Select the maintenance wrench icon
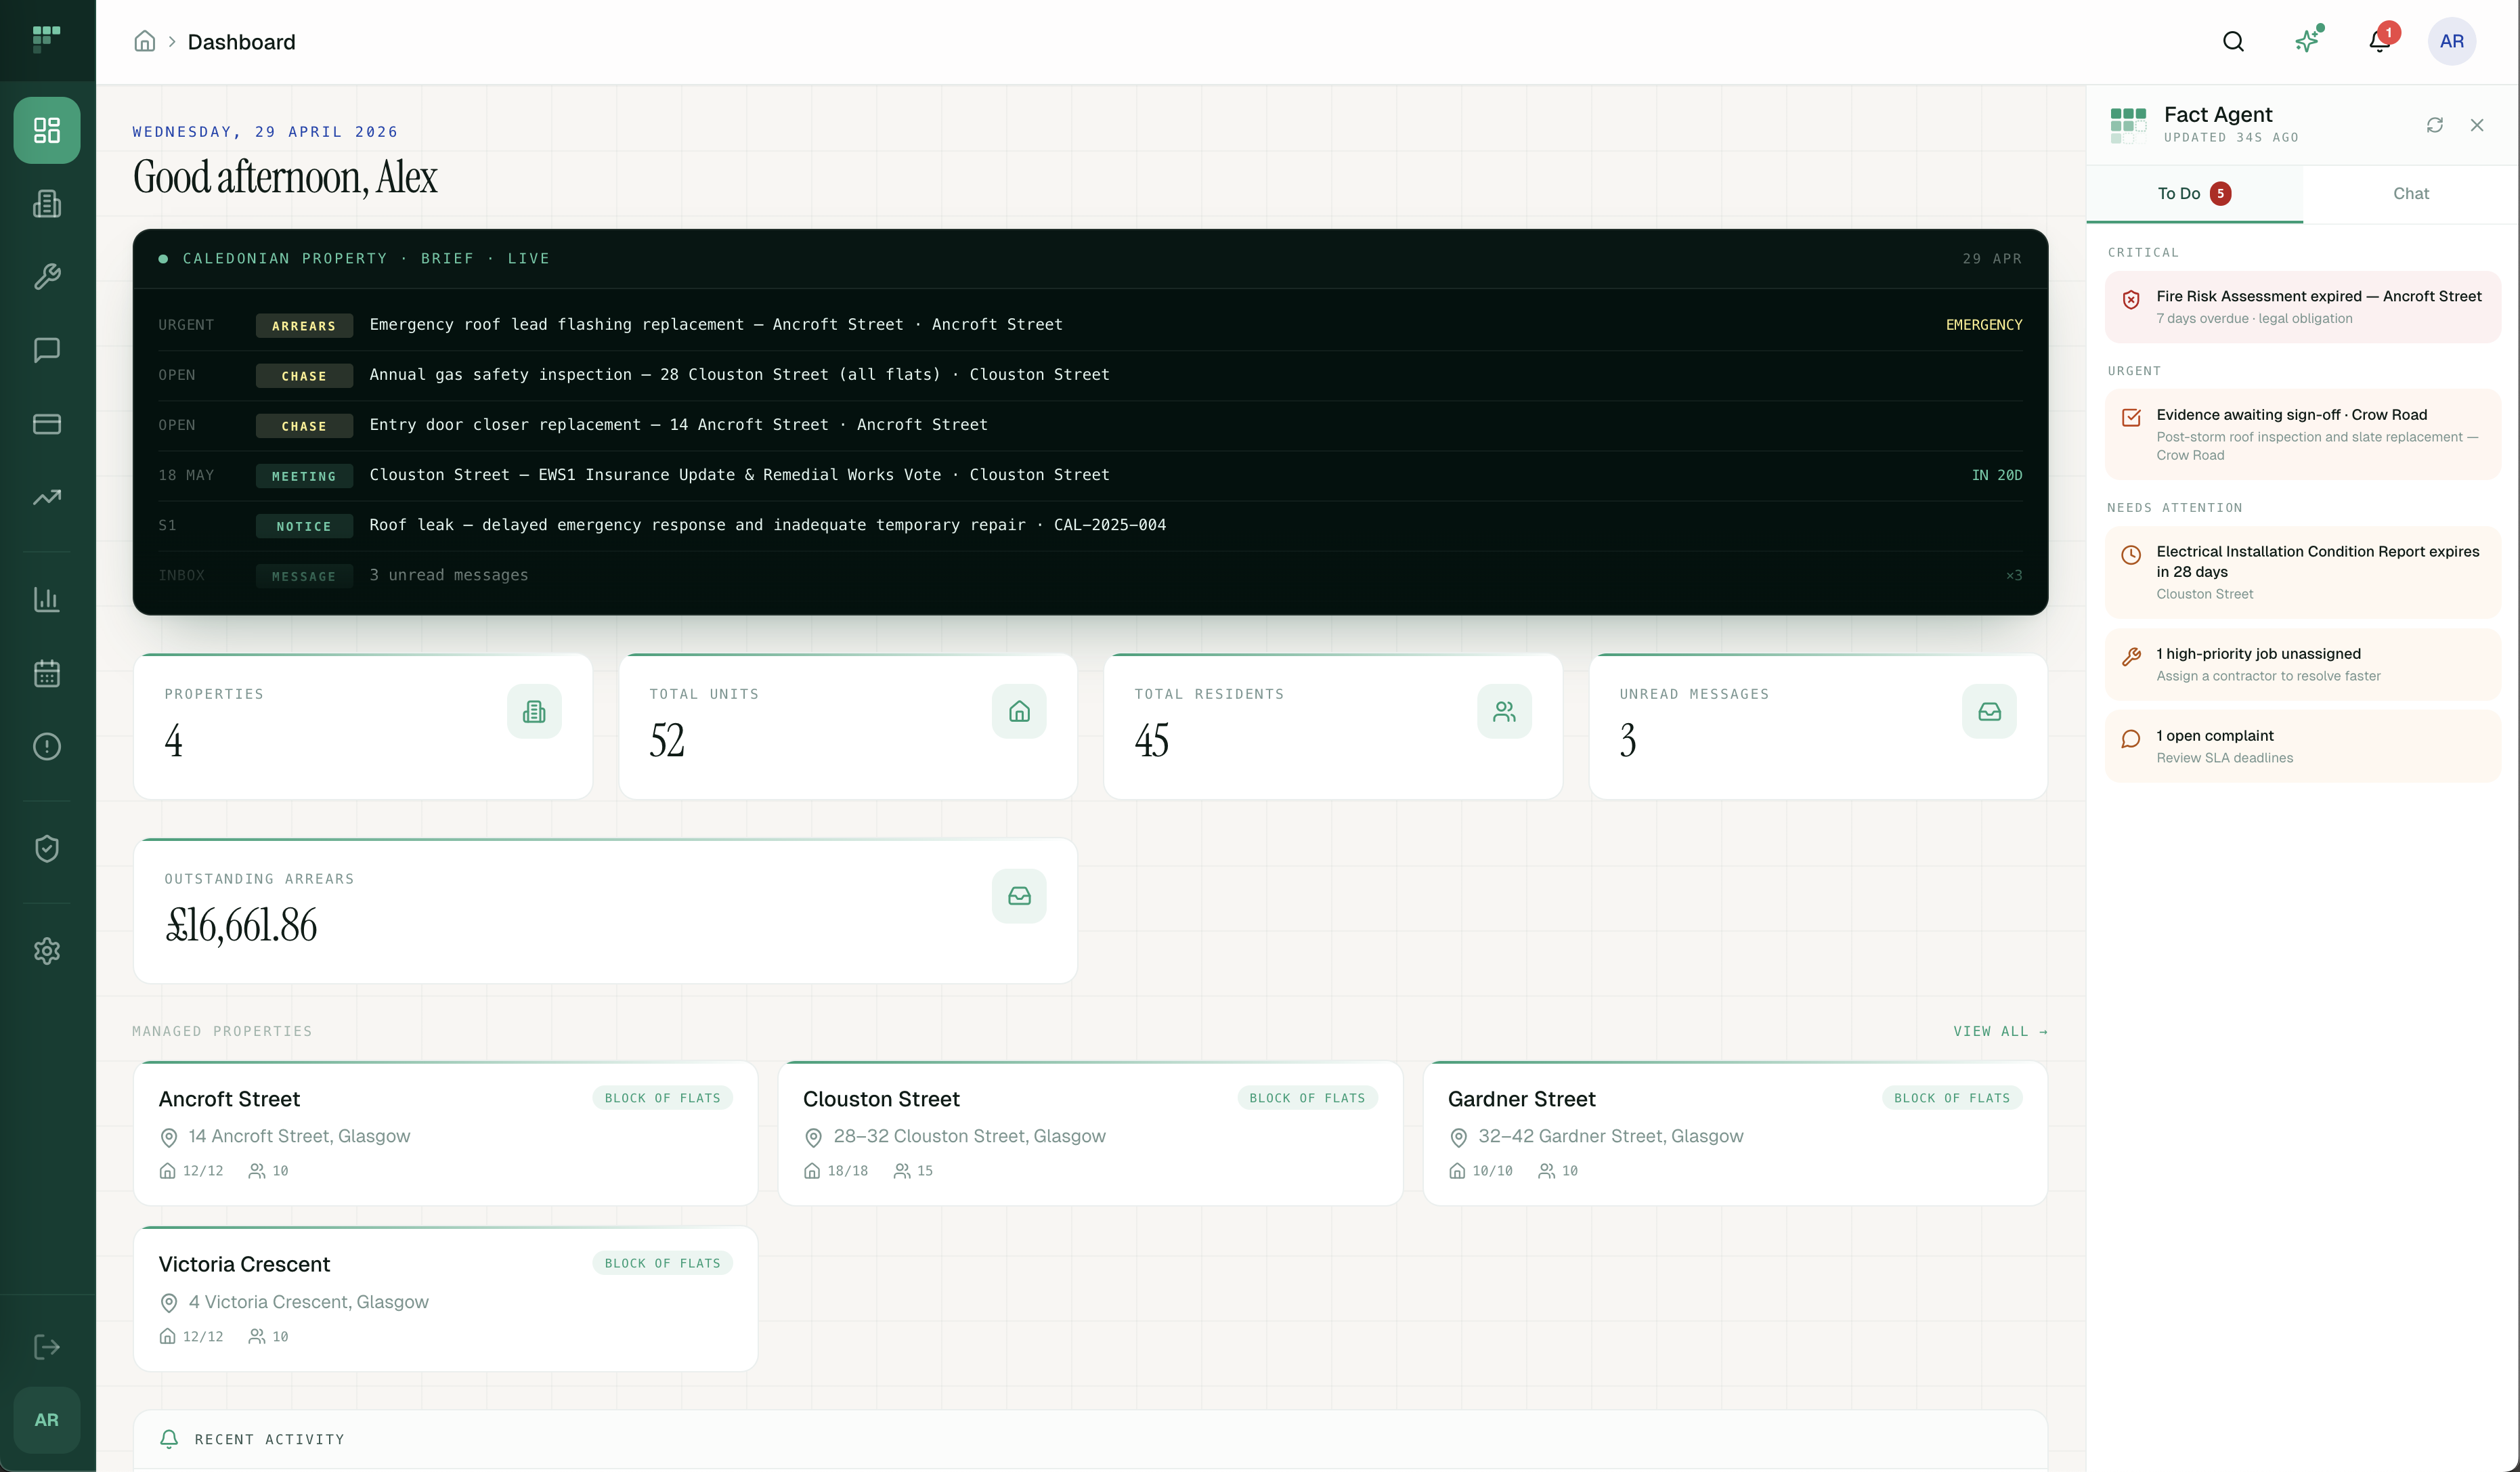This screenshot has height=1472, width=2520. click(46, 277)
